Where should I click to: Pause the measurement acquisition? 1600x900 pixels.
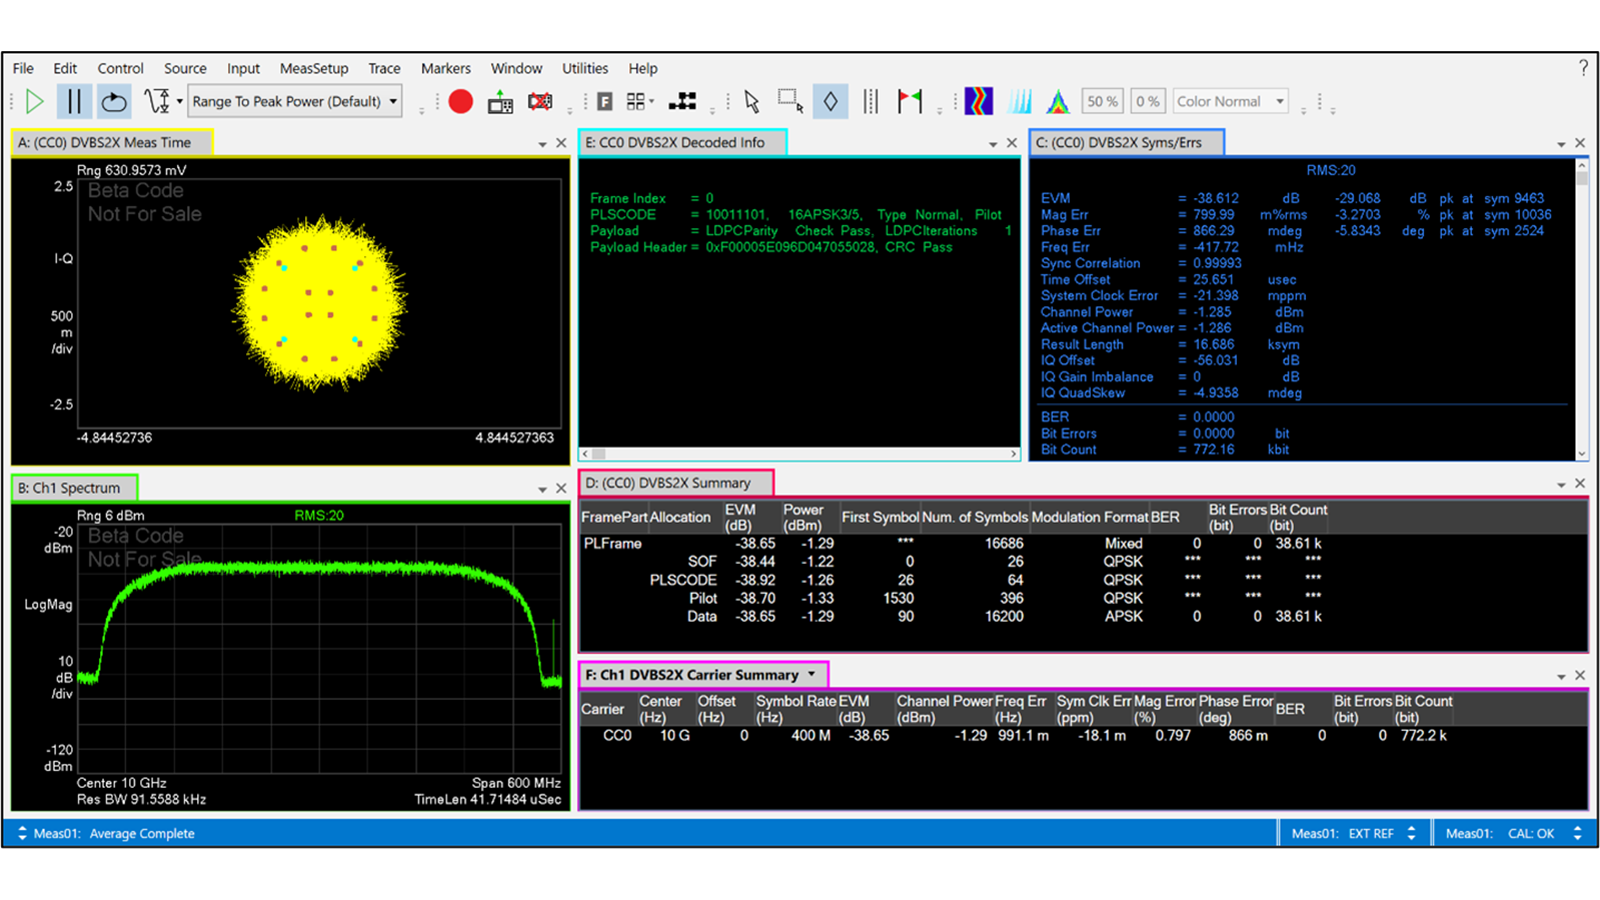tap(74, 101)
